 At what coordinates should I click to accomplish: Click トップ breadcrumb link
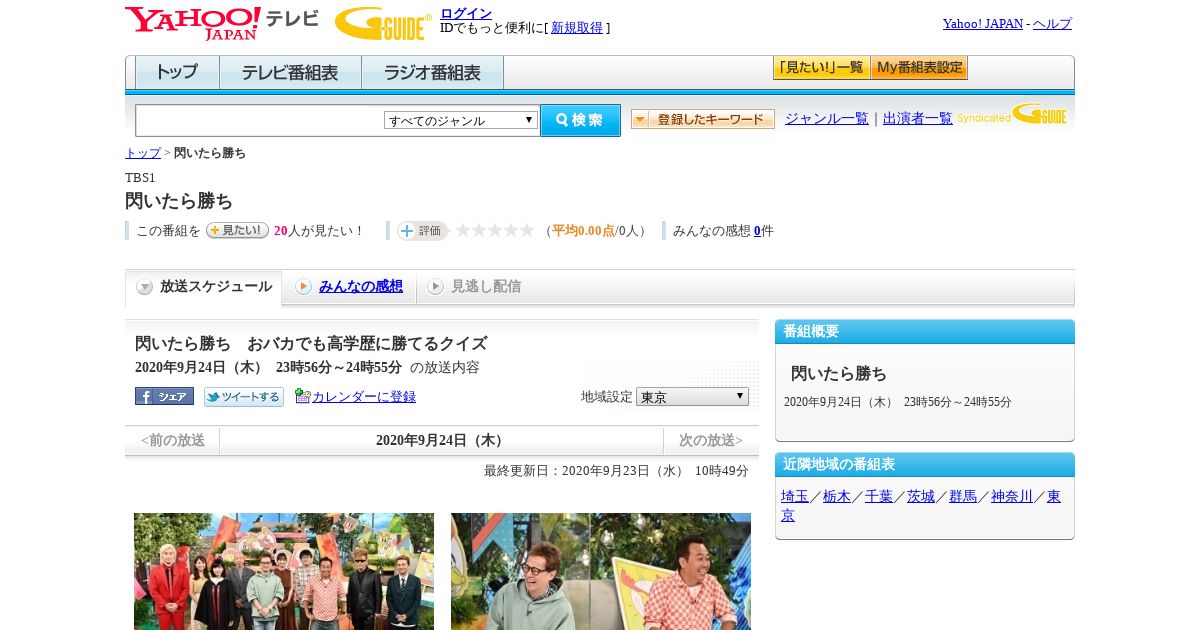click(143, 153)
